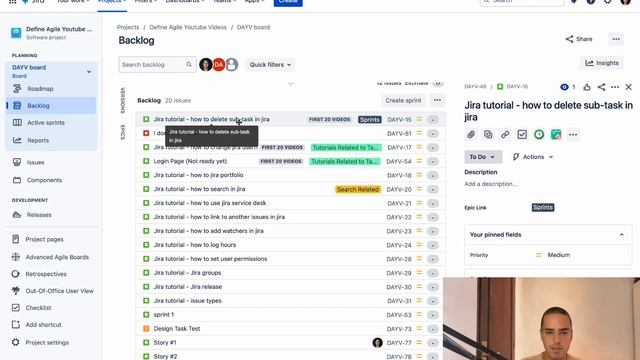Screen dimensions: 640x360
Task: Open Retrospectives in sidebar
Action: point(46,274)
